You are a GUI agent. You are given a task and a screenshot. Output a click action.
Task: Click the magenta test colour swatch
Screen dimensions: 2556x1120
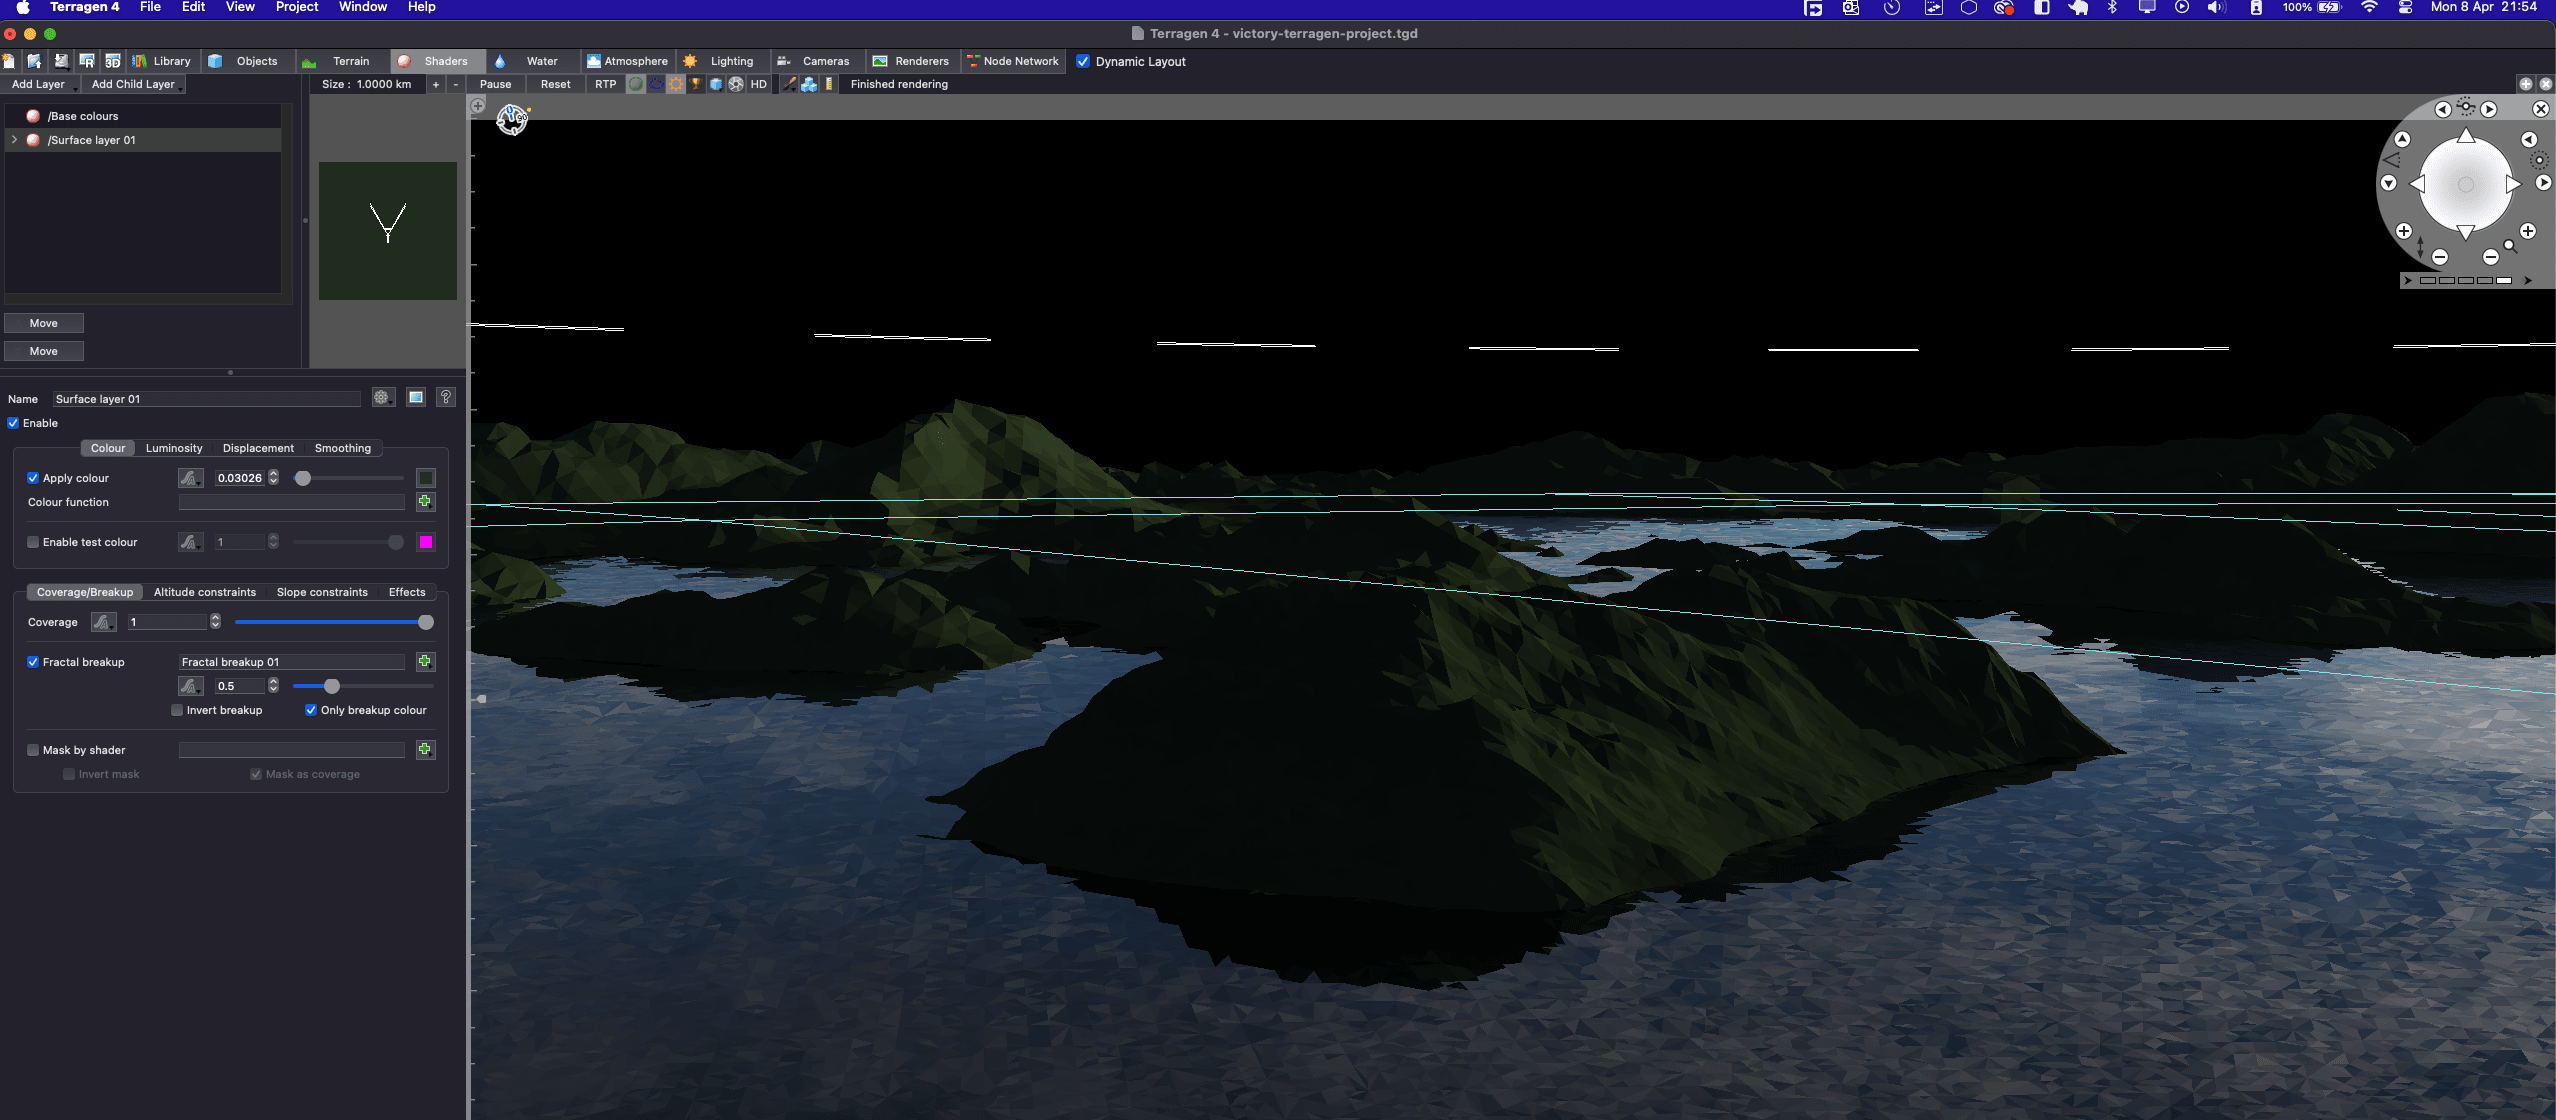point(426,542)
